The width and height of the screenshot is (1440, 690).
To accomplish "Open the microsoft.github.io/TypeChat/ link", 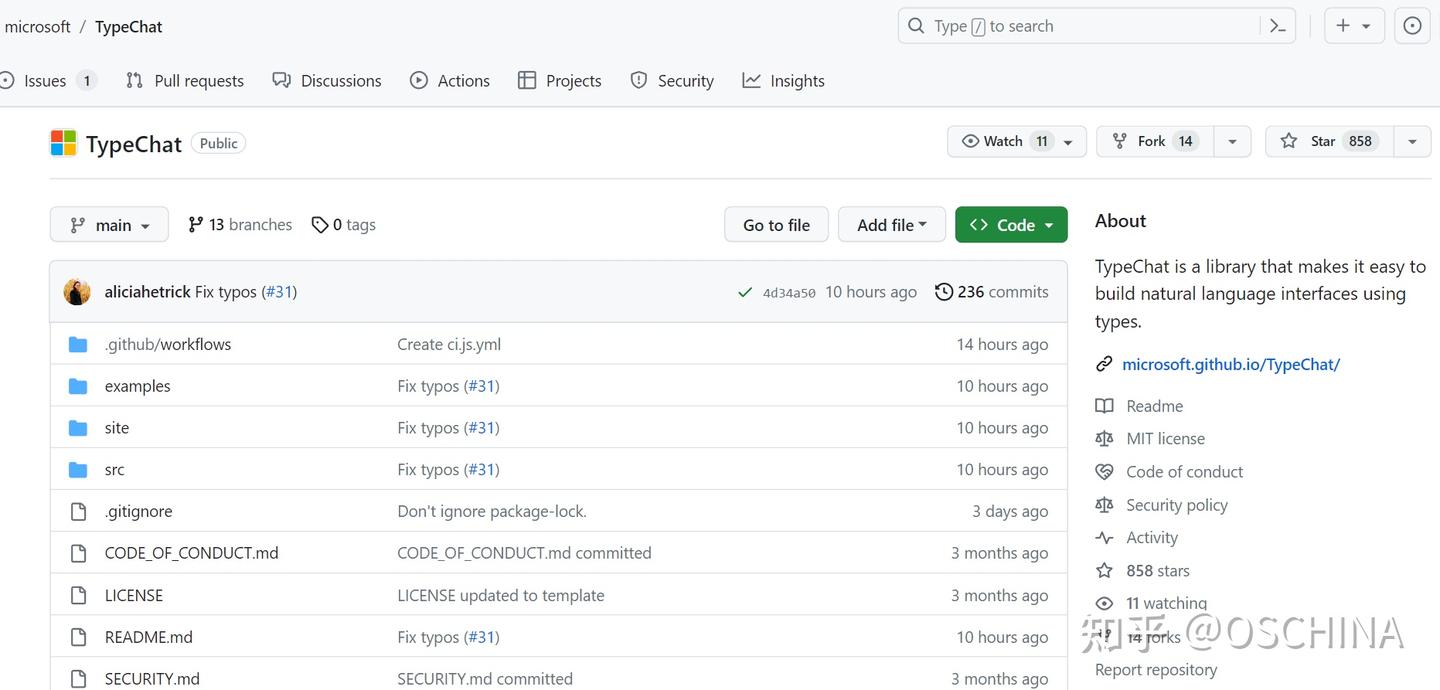I will [1231, 364].
